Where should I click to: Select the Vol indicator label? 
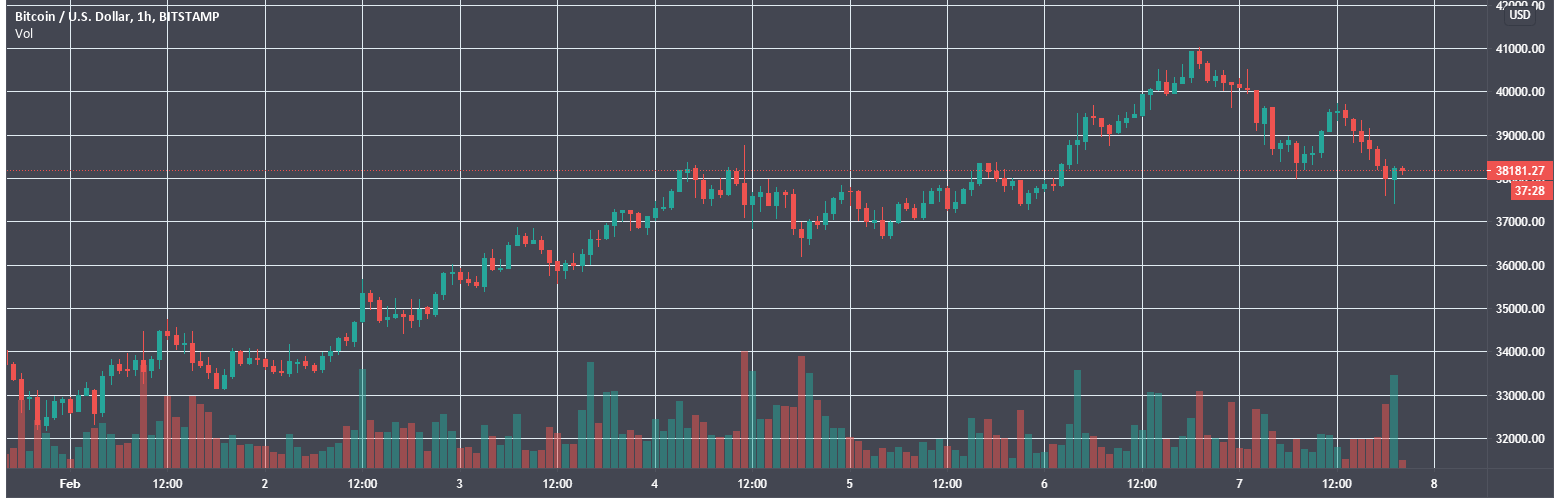pos(23,34)
